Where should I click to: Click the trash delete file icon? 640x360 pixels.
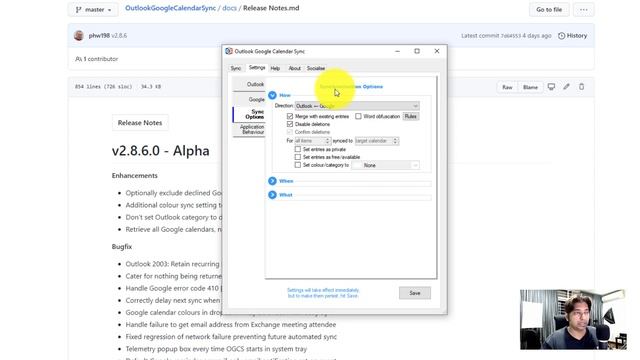pos(582,87)
